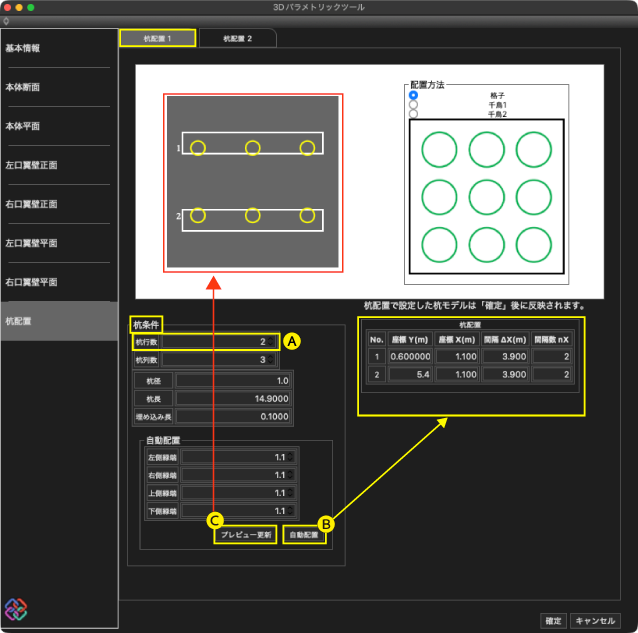Image resolution: width=638 pixels, height=633 pixels.
Task: Click the No. column header in pile table
Action: click(x=376, y=339)
